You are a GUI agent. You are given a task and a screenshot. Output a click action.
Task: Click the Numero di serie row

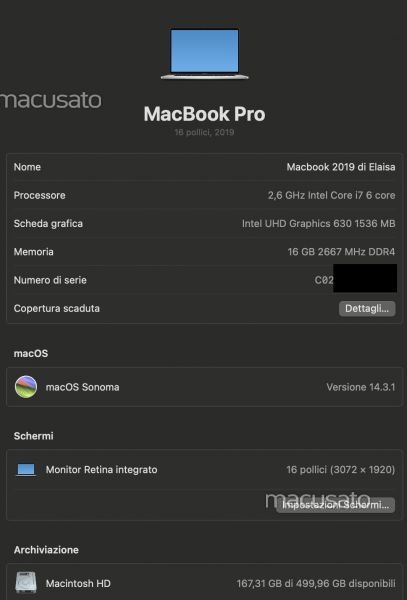click(x=204, y=280)
